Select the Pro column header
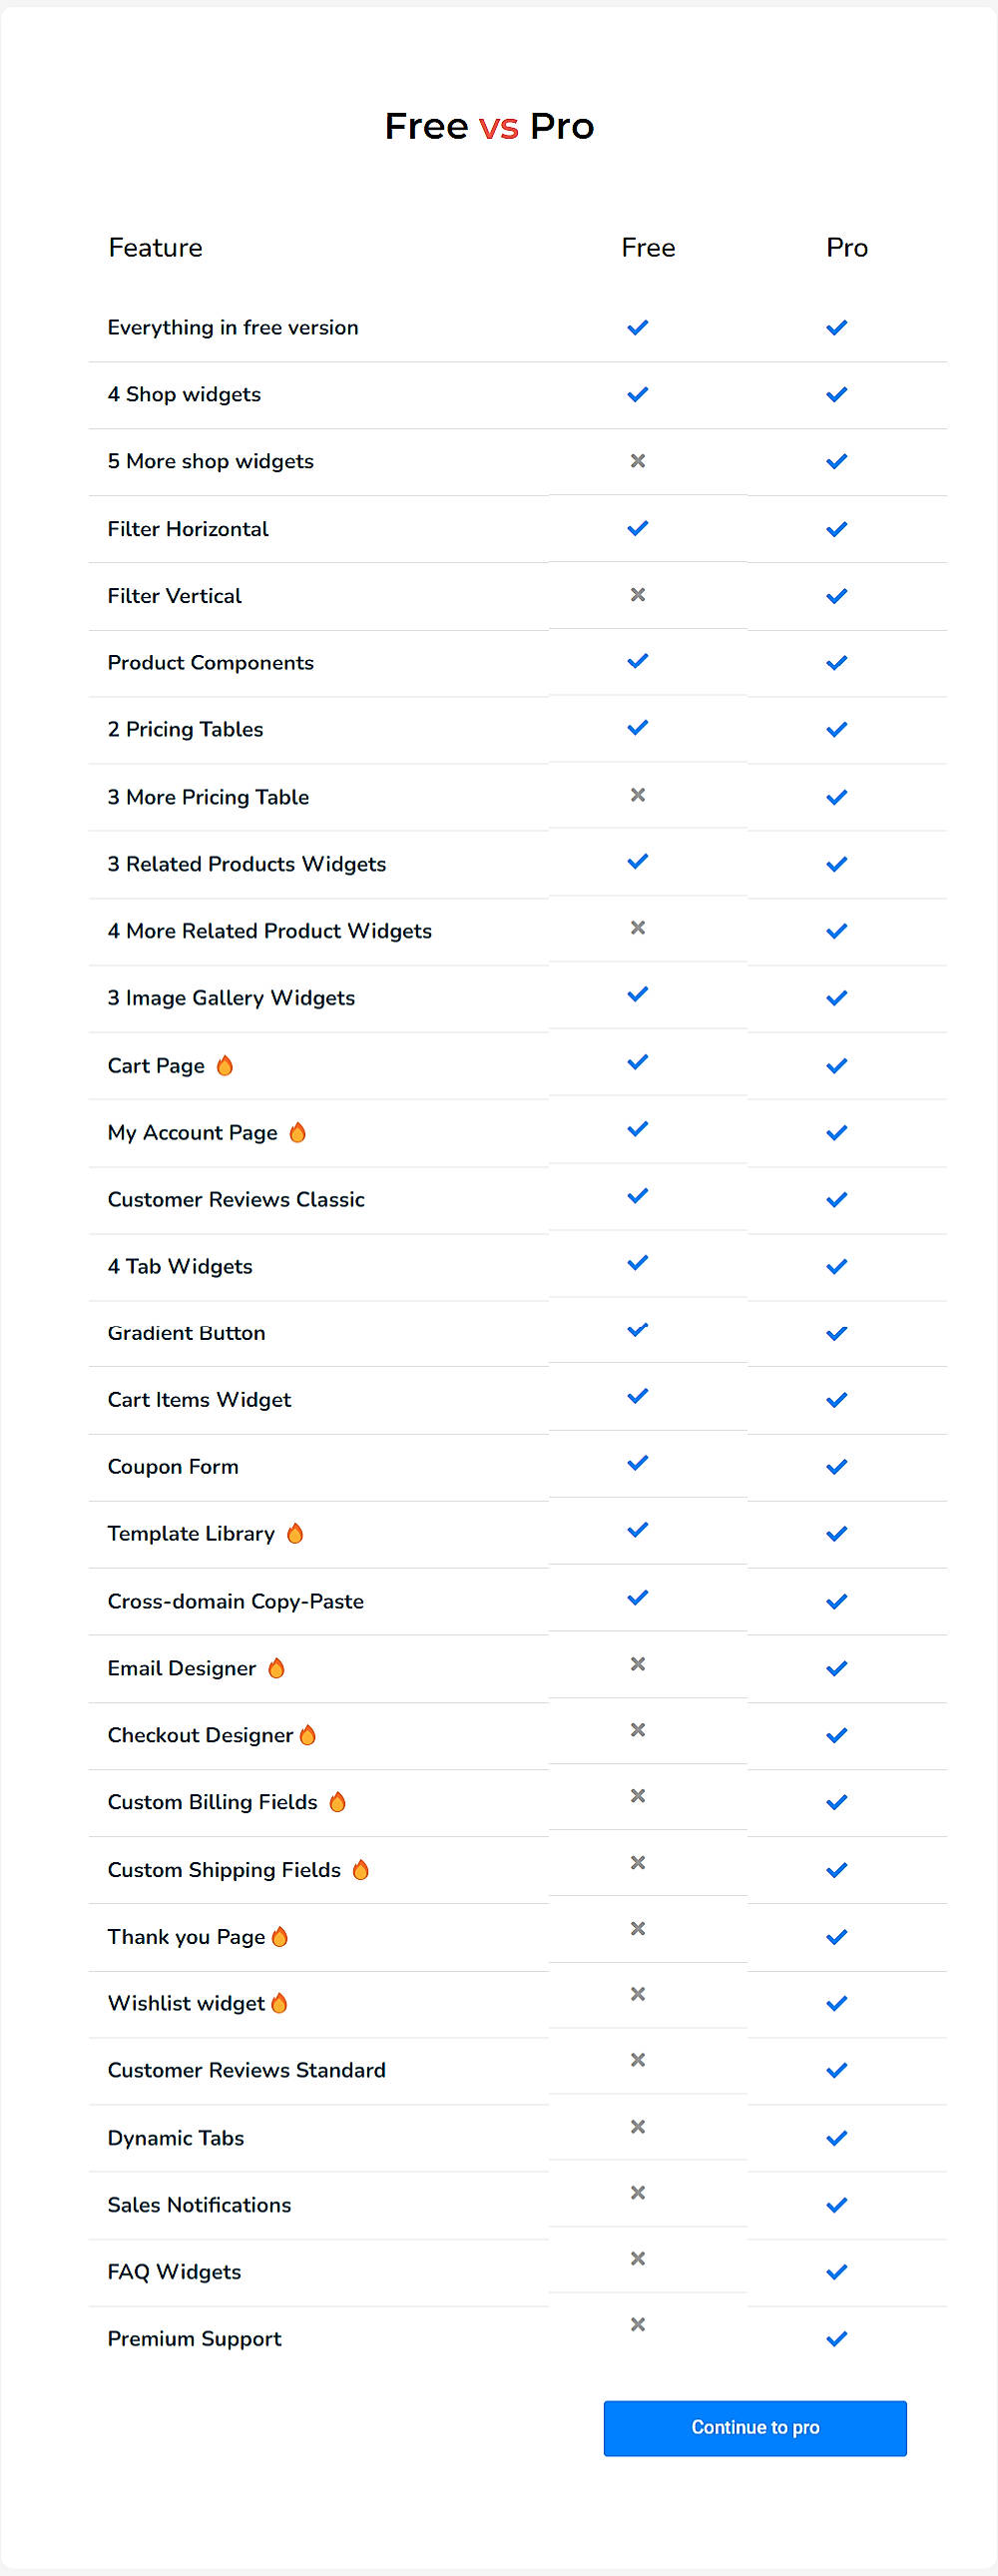Viewport: 998px width, 2576px height. [x=846, y=247]
